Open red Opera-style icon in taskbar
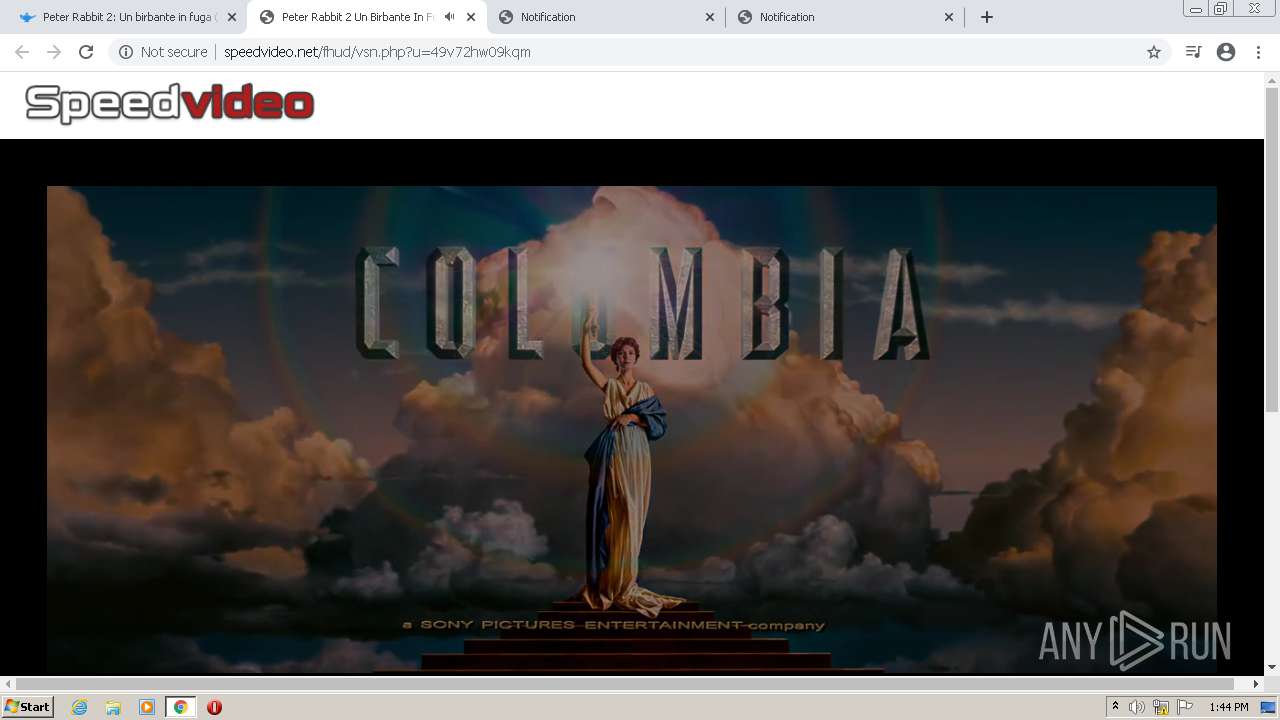The image size is (1280, 720). (x=214, y=707)
